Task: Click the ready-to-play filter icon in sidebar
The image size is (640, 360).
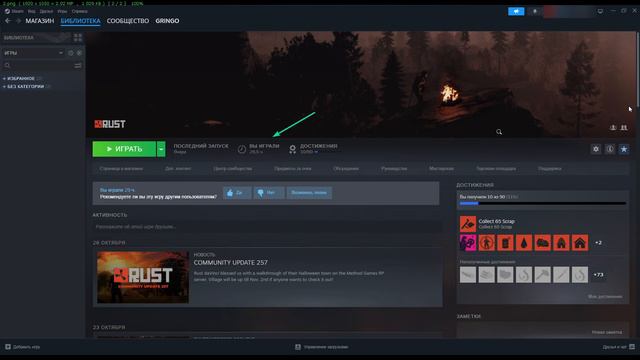Action: click(x=79, y=53)
